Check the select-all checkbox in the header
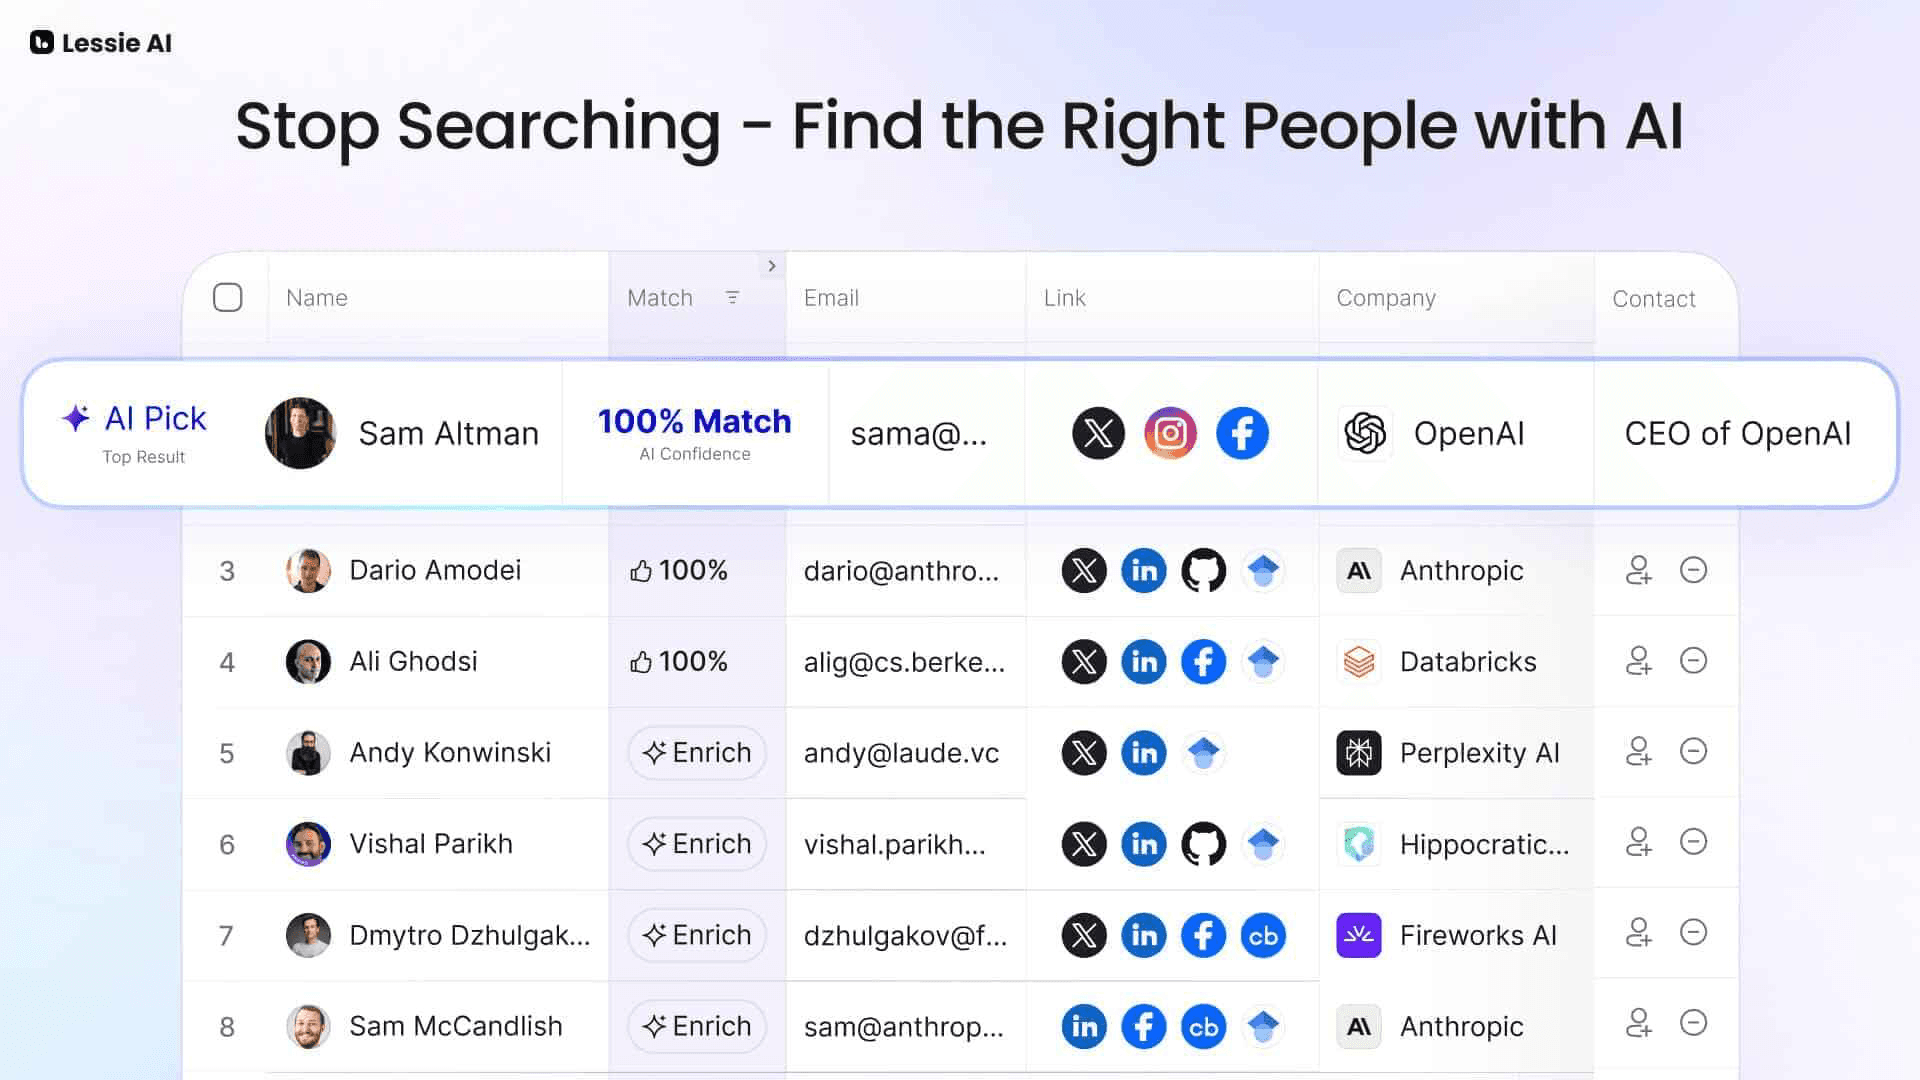Screen dimensions: 1920x1080 point(228,297)
